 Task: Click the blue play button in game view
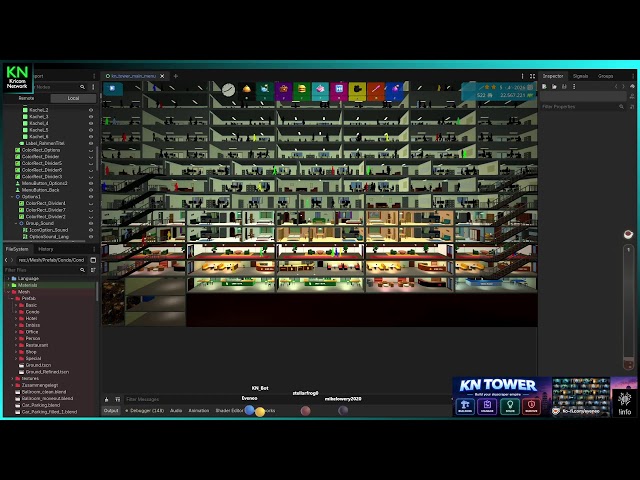(113, 89)
